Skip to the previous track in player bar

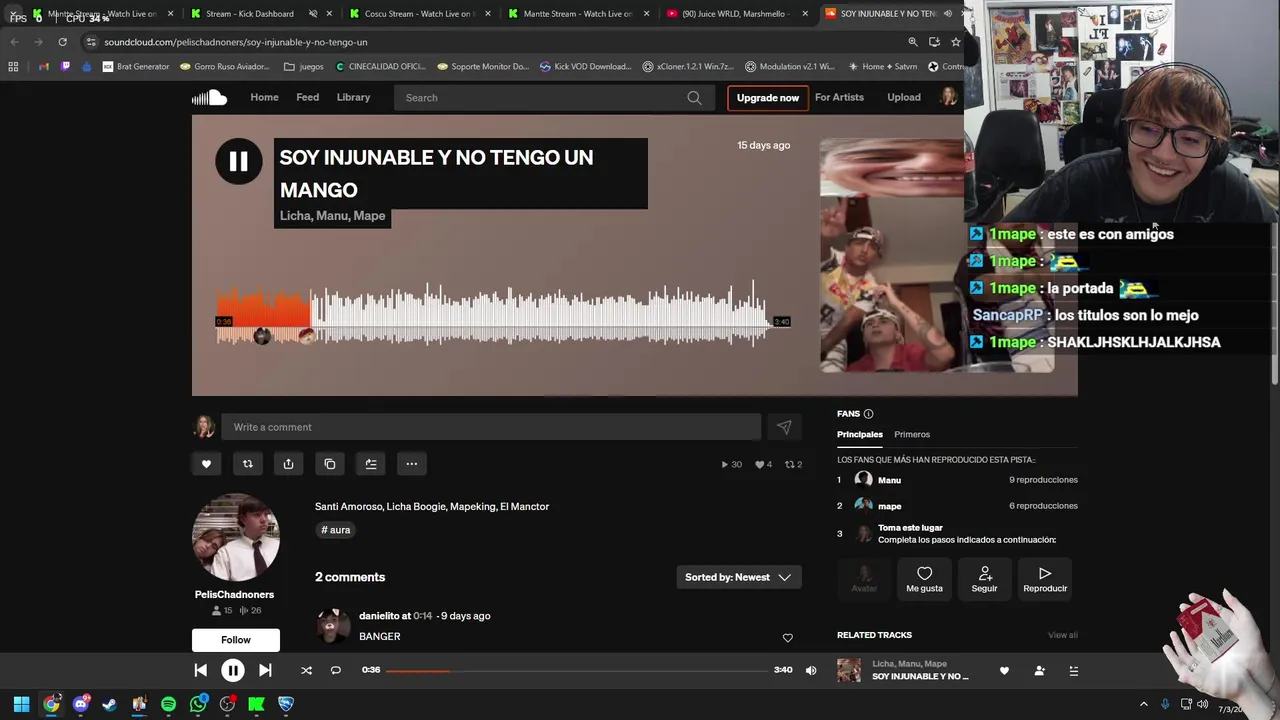pyautogui.click(x=200, y=670)
